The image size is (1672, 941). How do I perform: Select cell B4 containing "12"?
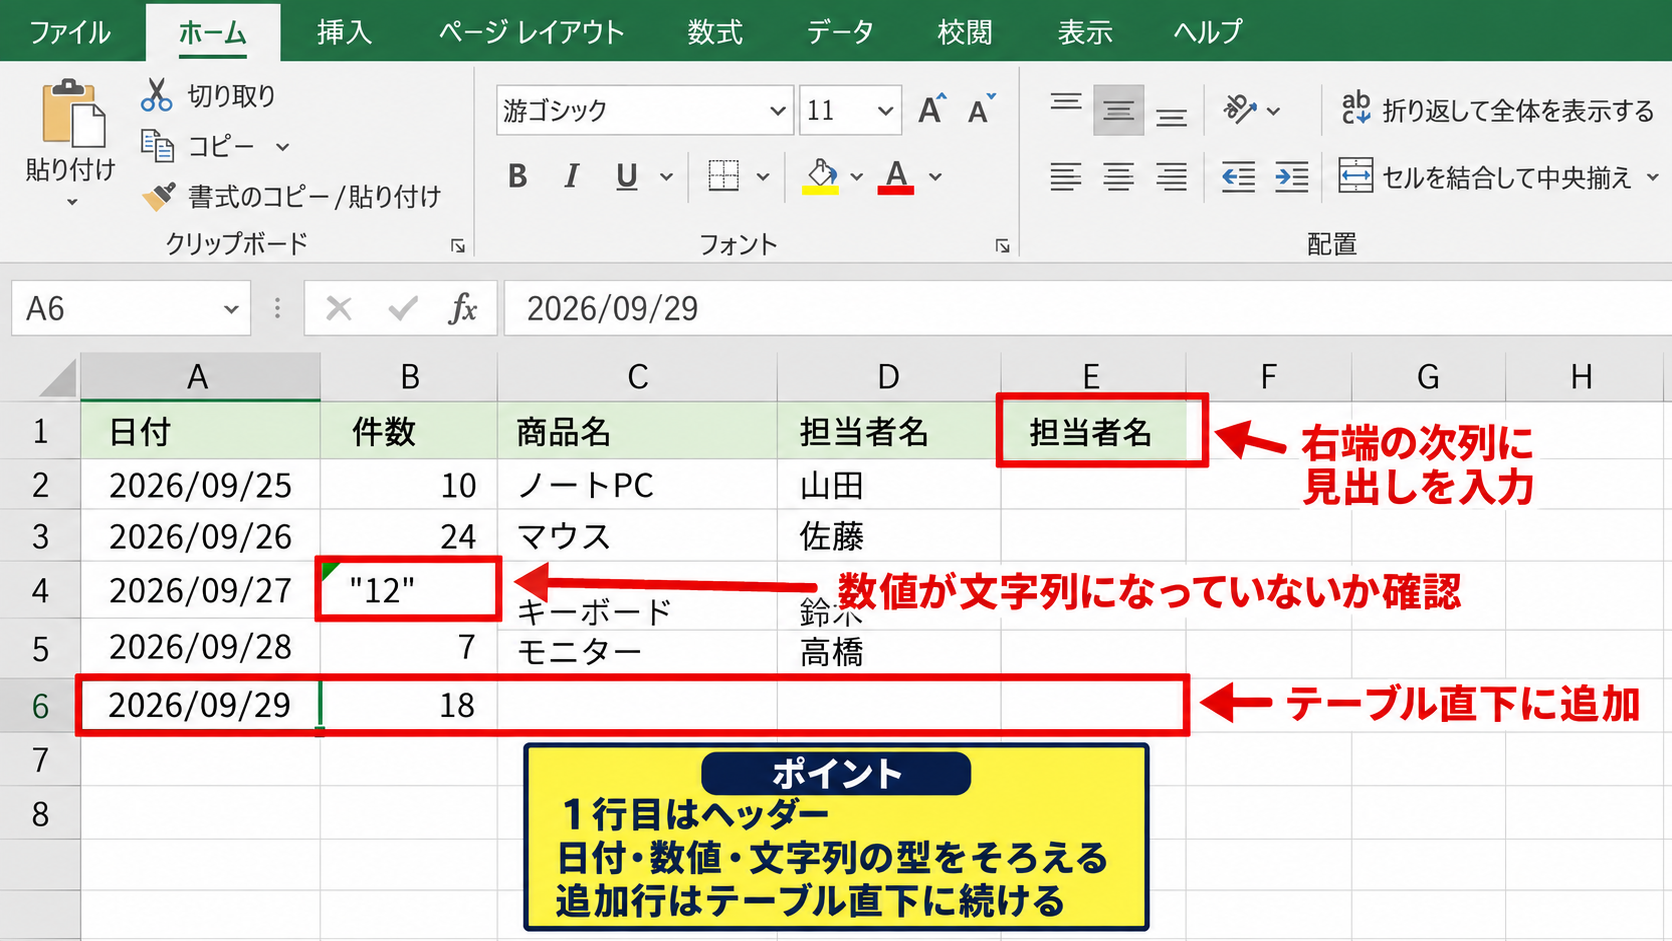click(x=409, y=590)
